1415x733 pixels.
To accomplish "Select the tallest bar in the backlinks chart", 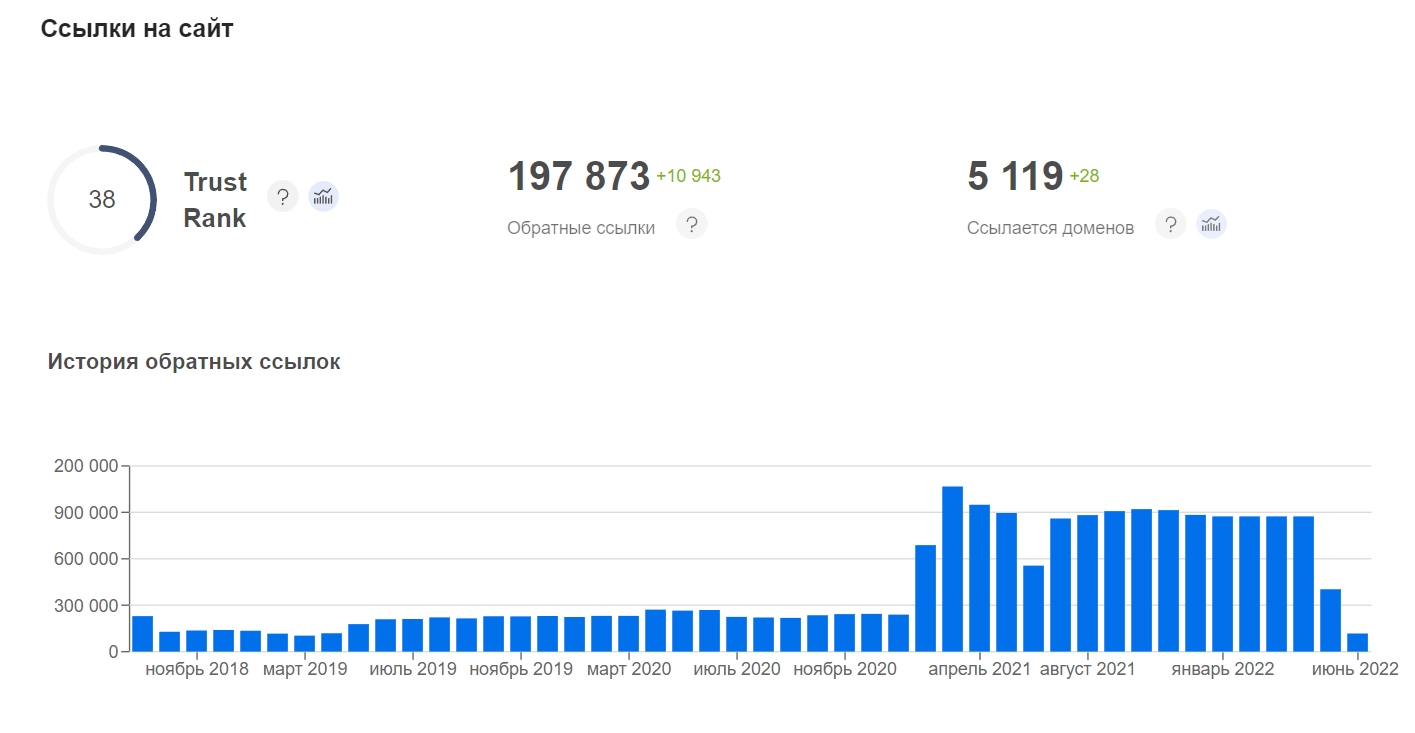I will click(x=952, y=568).
